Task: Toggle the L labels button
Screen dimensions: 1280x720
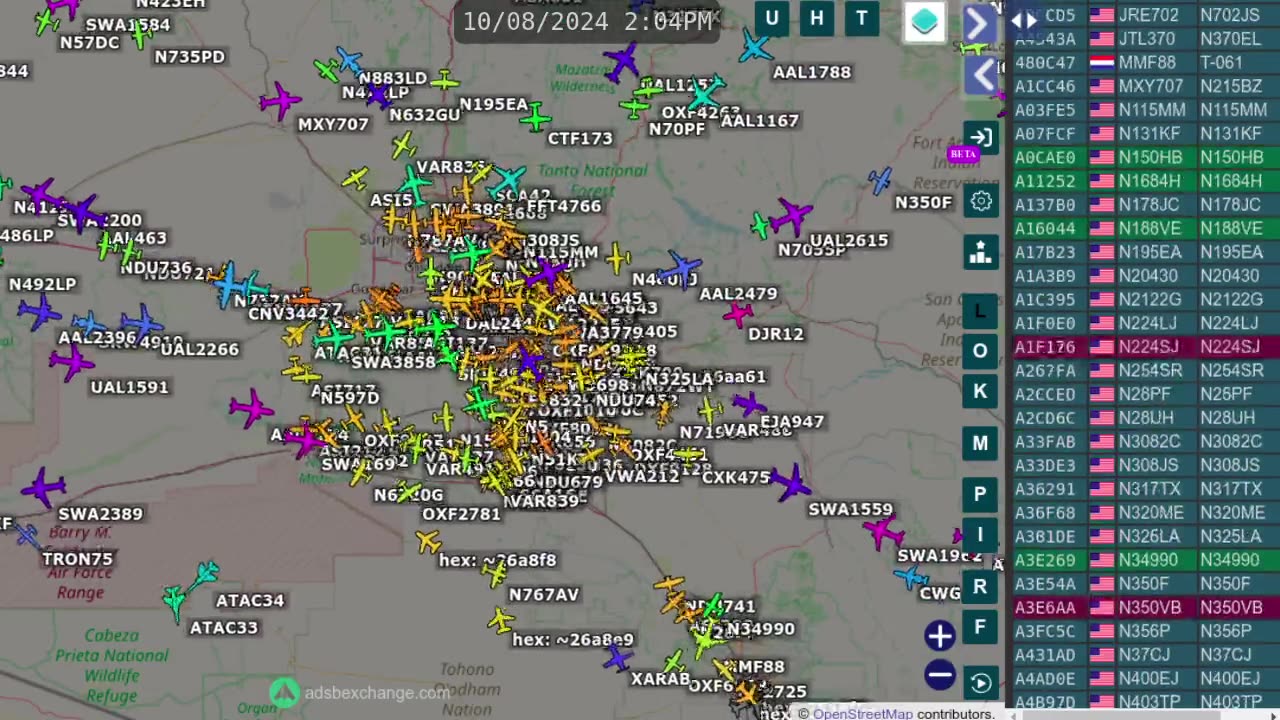Action: coord(980,311)
